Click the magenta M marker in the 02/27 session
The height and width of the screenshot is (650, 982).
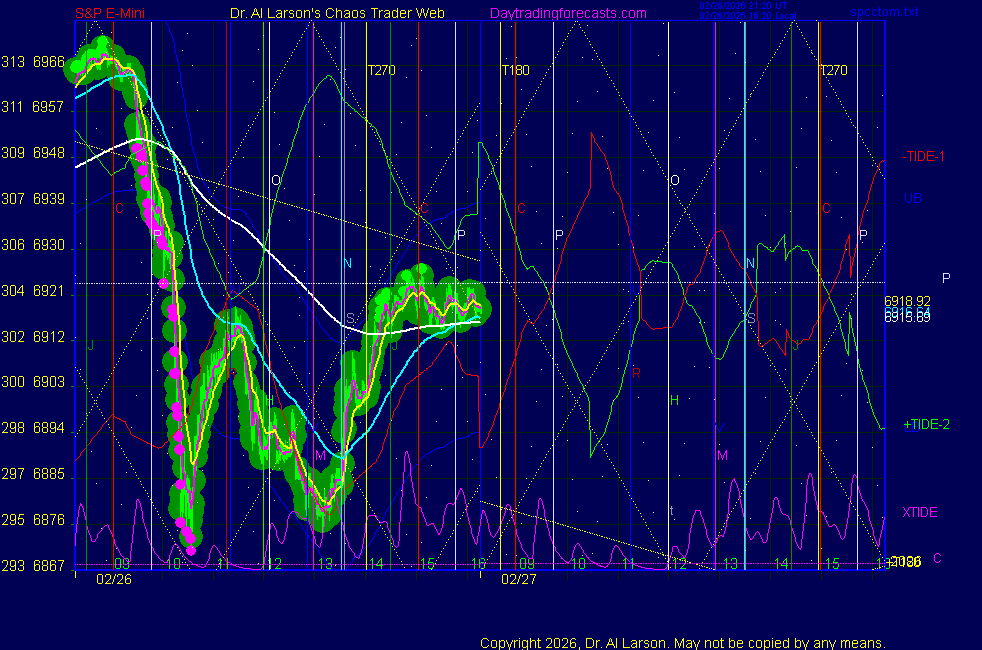pos(722,455)
